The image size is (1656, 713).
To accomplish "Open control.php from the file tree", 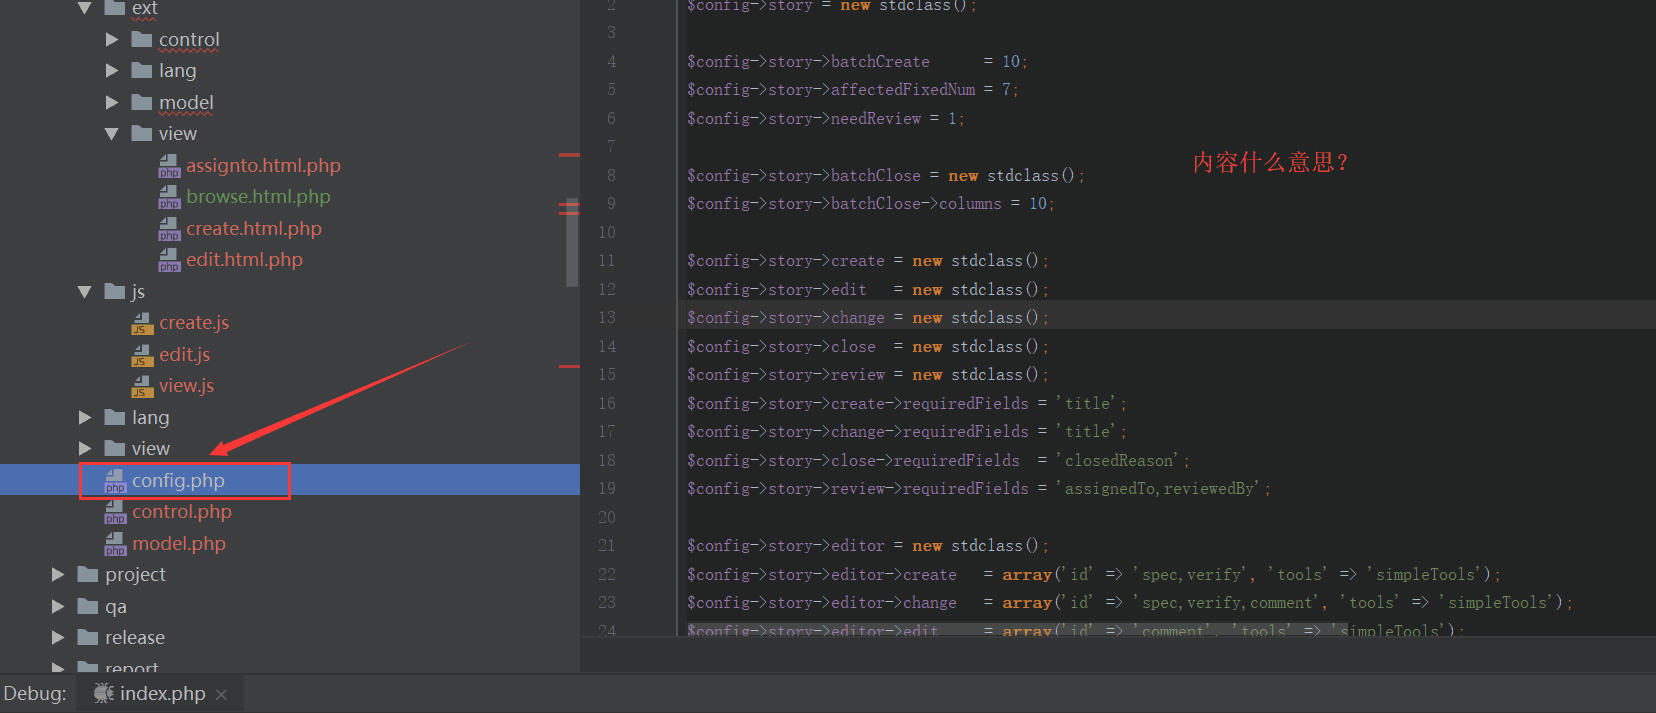I will [181, 512].
